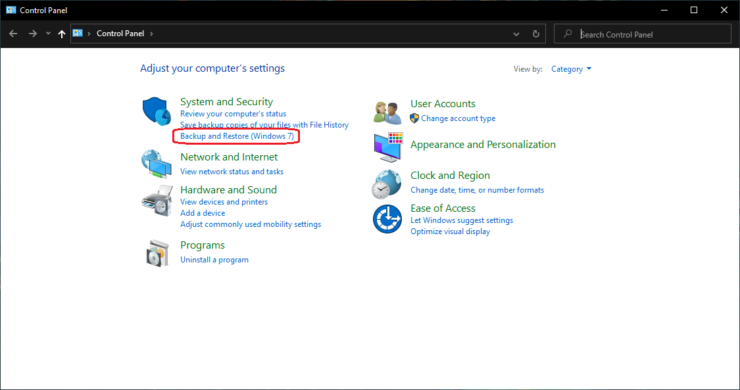
Task: Click the Ease of Access icon
Action: (x=387, y=219)
